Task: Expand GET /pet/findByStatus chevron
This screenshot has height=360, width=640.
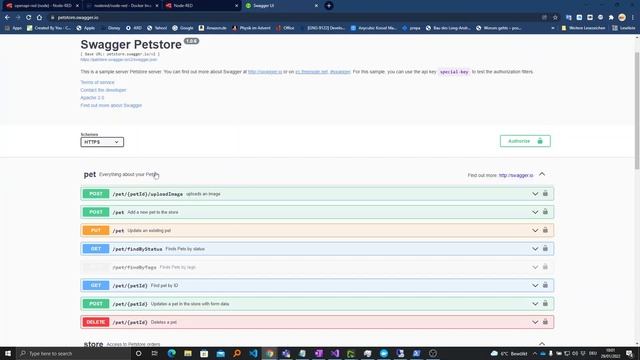Action: click(535, 249)
